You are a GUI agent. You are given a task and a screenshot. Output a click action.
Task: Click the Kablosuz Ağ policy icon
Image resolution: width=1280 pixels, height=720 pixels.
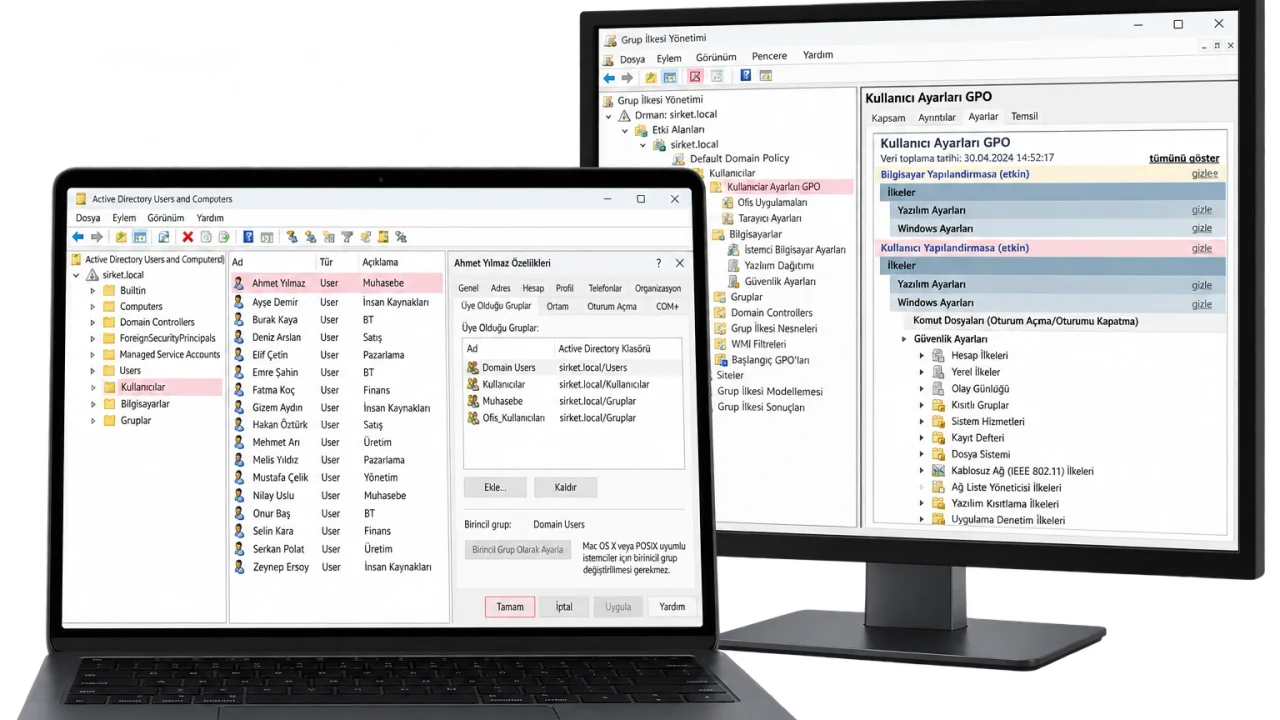[x=938, y=471]
